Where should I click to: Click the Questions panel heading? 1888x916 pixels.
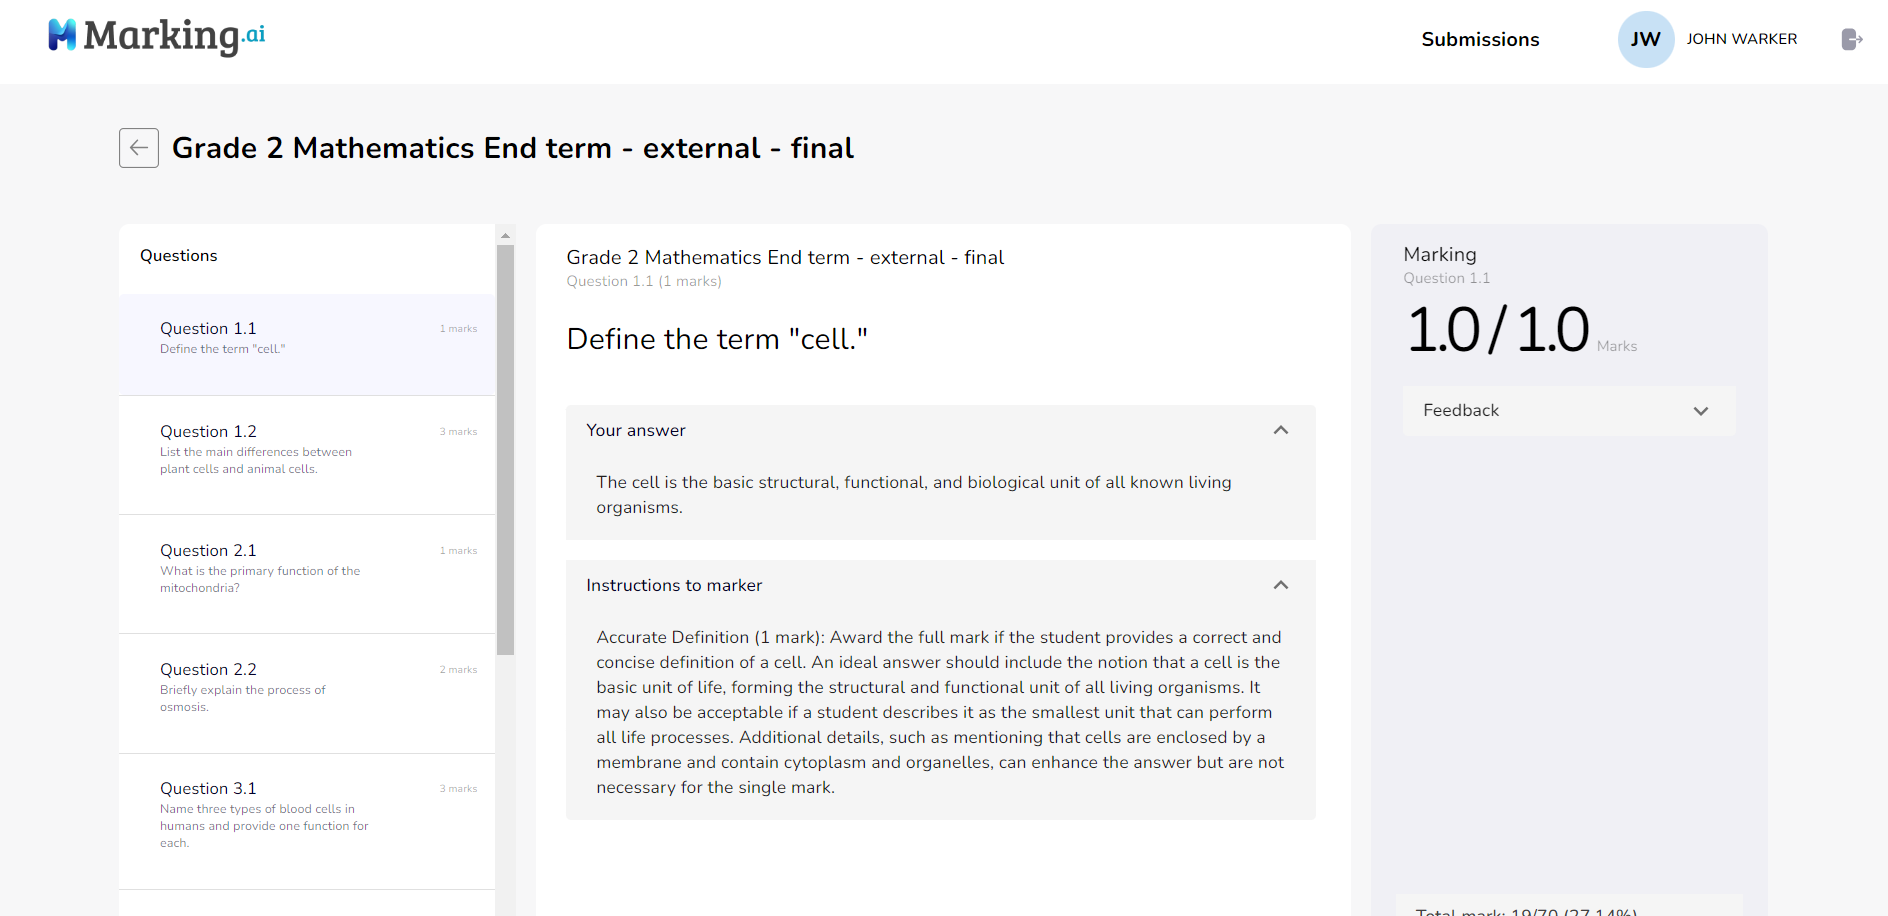click(x=179, y=256)
